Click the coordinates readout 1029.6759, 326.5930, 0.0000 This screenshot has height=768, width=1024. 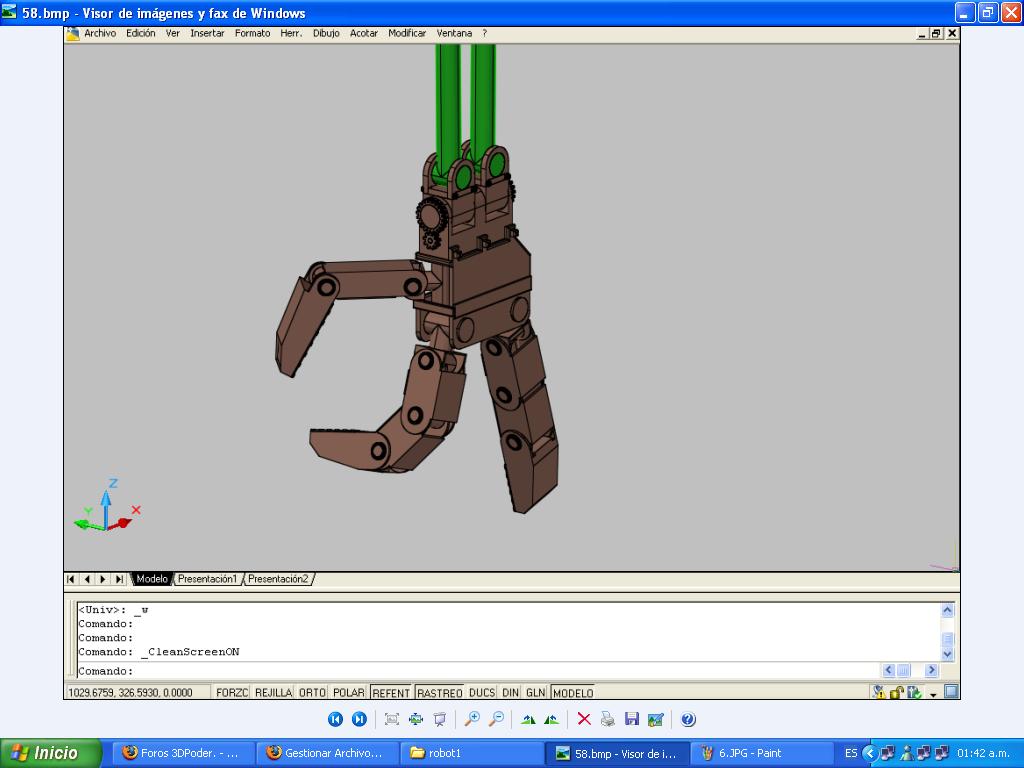[x=130, y=692]
